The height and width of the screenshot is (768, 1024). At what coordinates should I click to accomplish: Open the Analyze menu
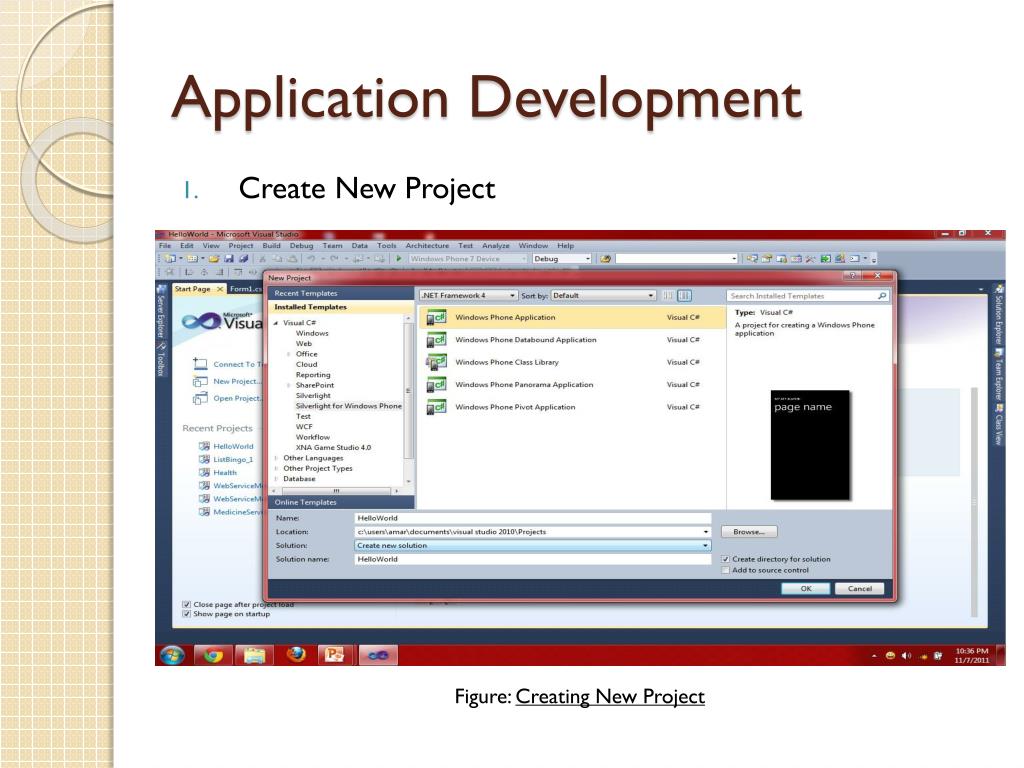496,246
